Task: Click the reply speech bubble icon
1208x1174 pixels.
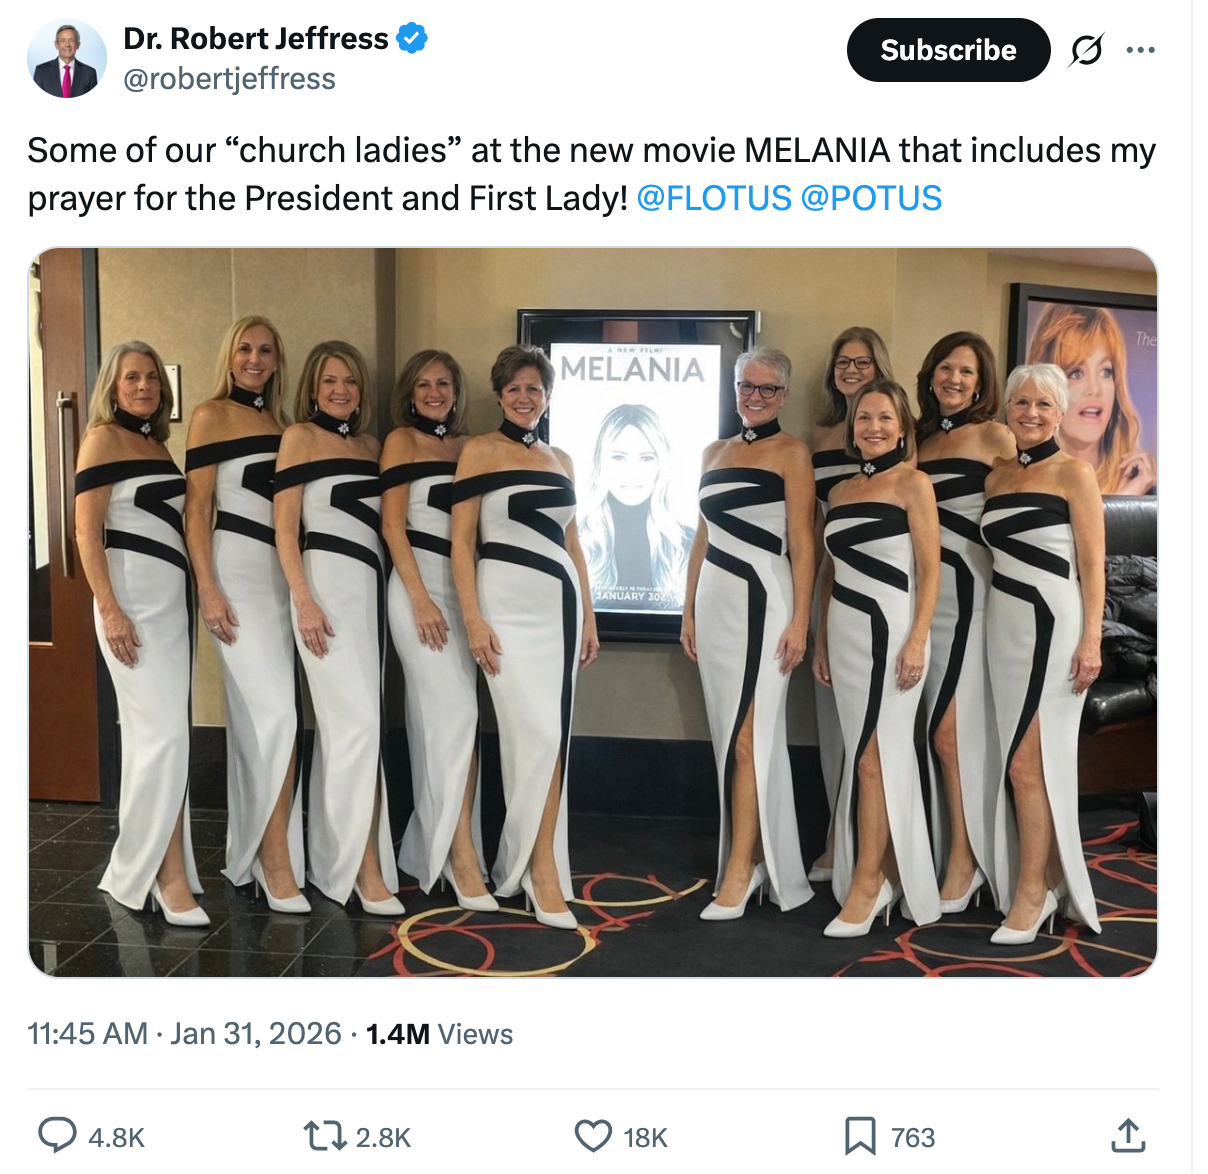Action: click(x=57, y=1136)
